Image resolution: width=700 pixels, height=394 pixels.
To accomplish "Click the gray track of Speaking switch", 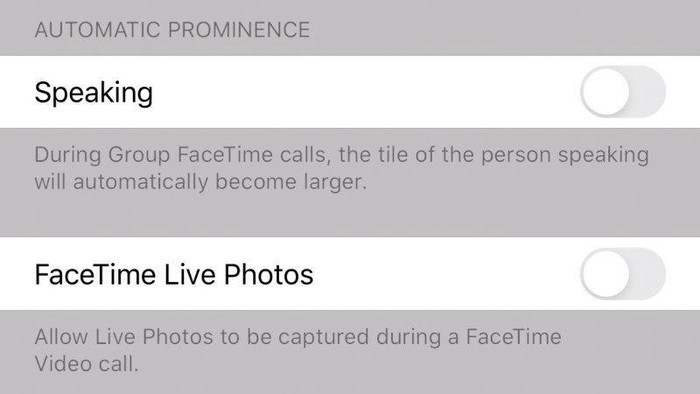I will [648, 91].
